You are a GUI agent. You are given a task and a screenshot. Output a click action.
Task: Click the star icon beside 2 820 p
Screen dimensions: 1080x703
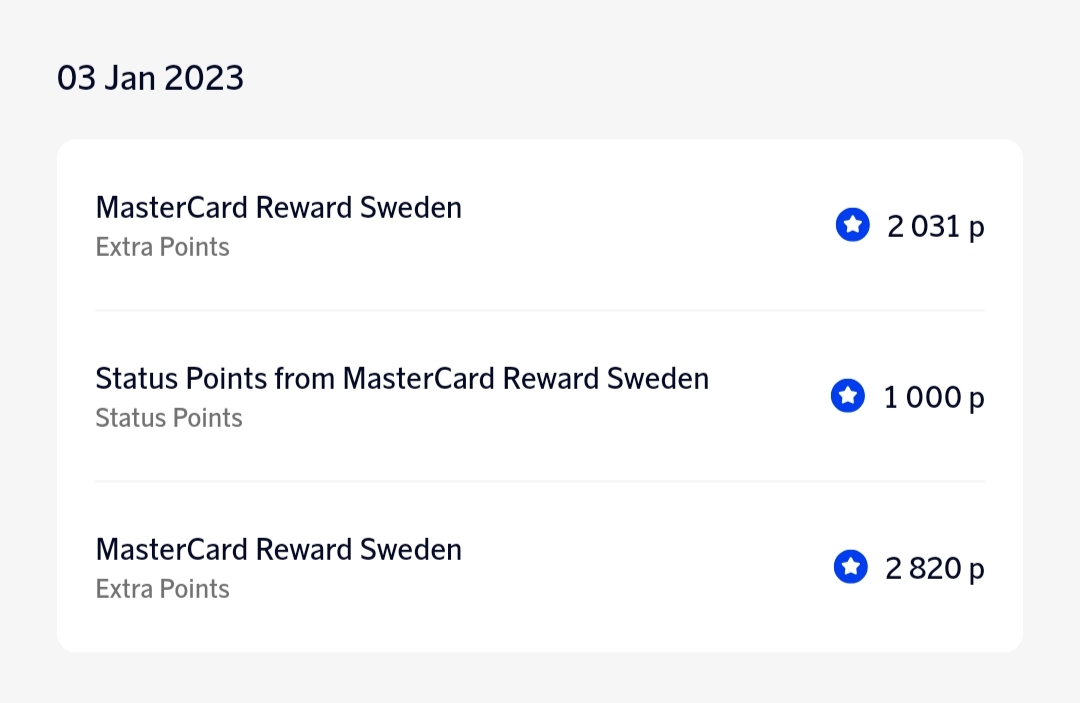[x=850, y=568]
